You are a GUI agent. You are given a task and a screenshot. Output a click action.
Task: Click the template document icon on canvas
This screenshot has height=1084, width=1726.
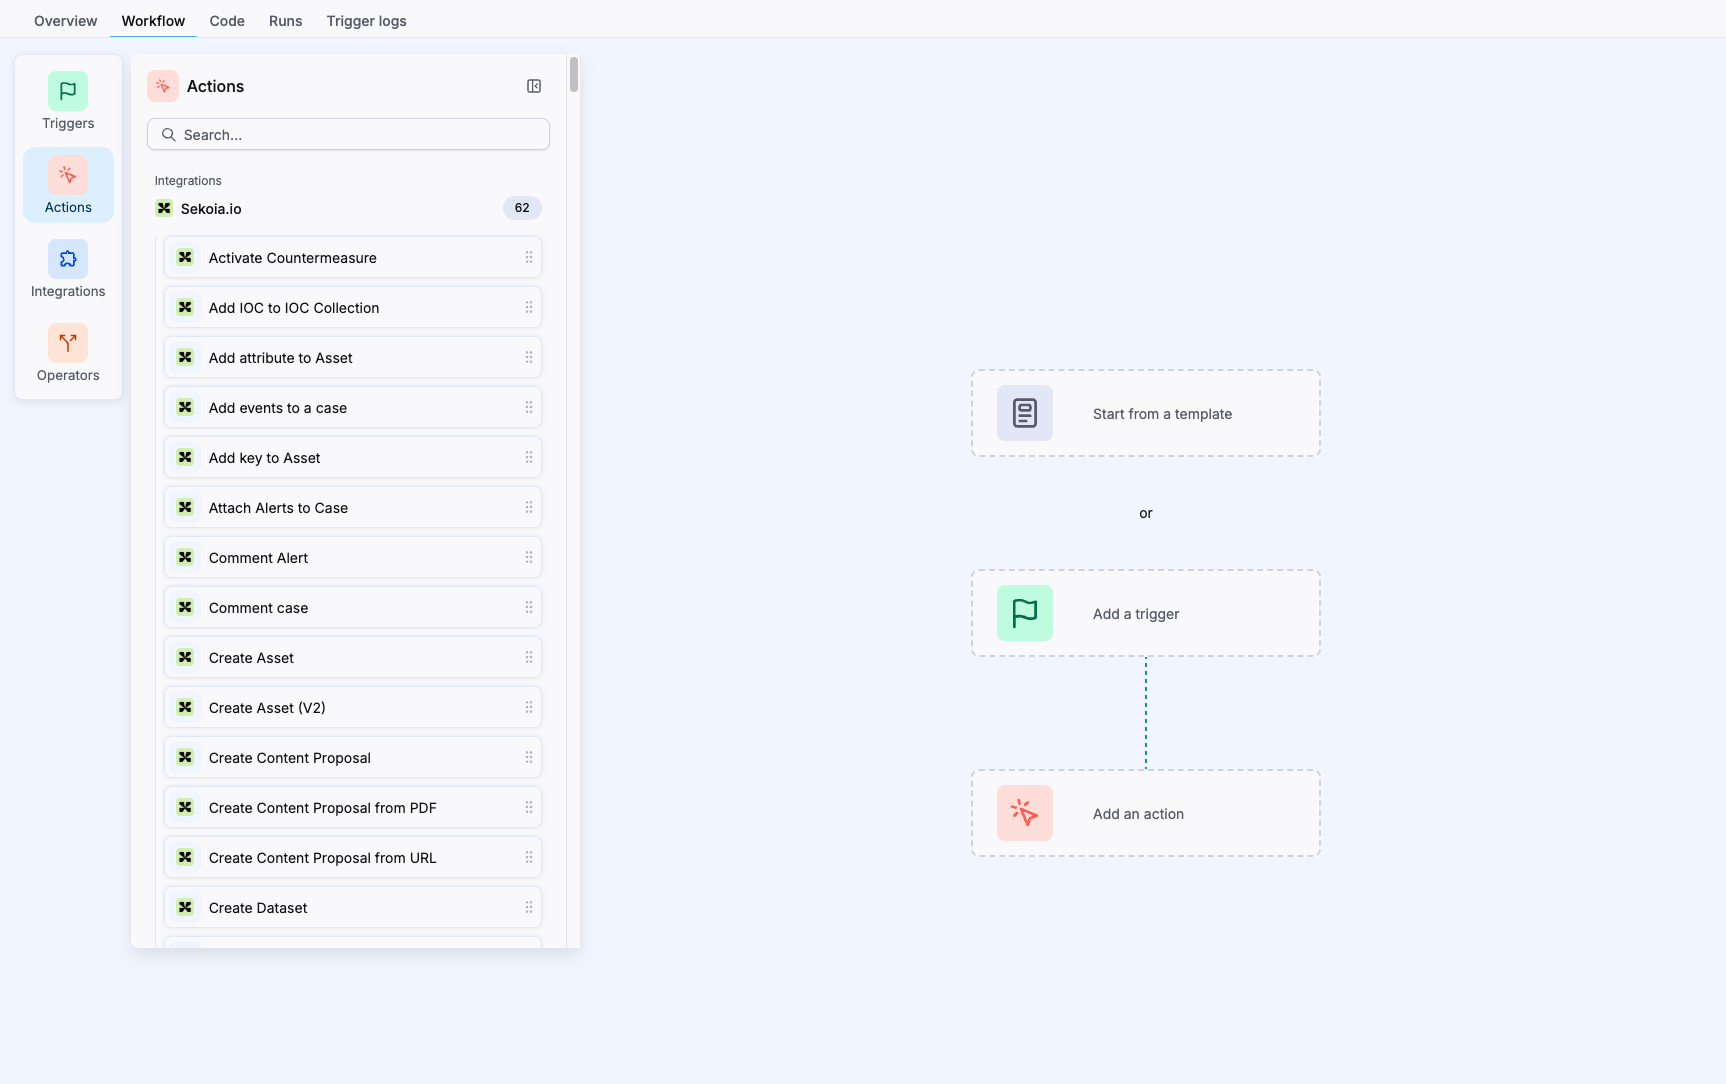pos(1025,413)
